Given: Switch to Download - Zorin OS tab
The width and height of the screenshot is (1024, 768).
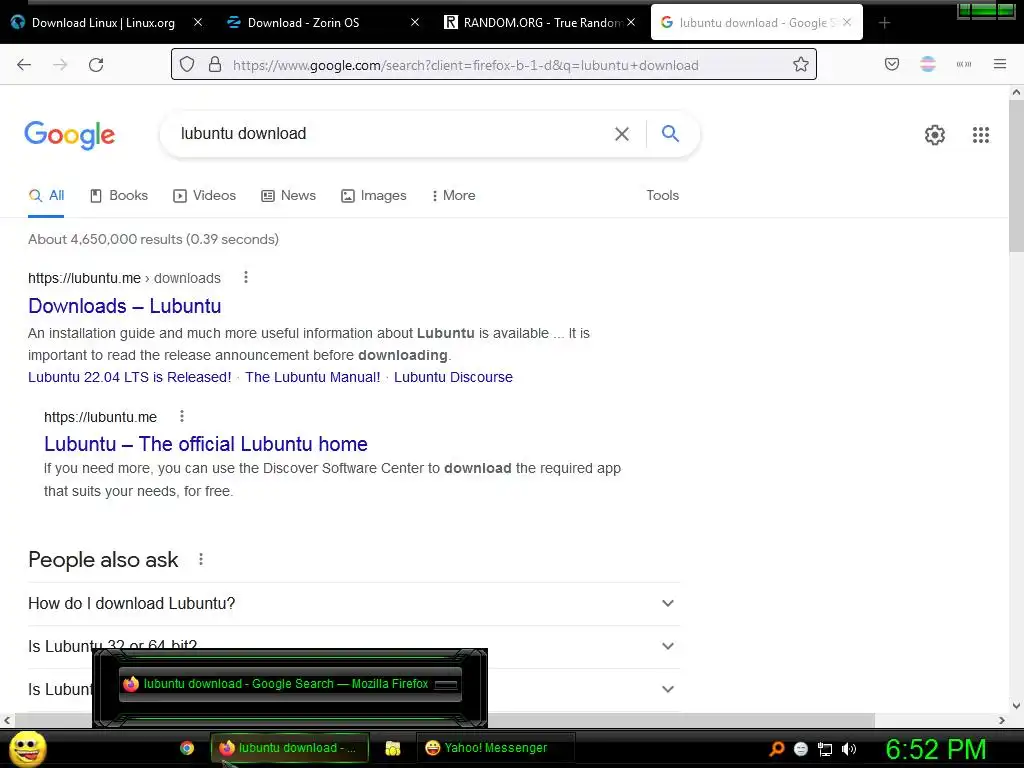Looking at the screenshot, I should coord(303,23).
